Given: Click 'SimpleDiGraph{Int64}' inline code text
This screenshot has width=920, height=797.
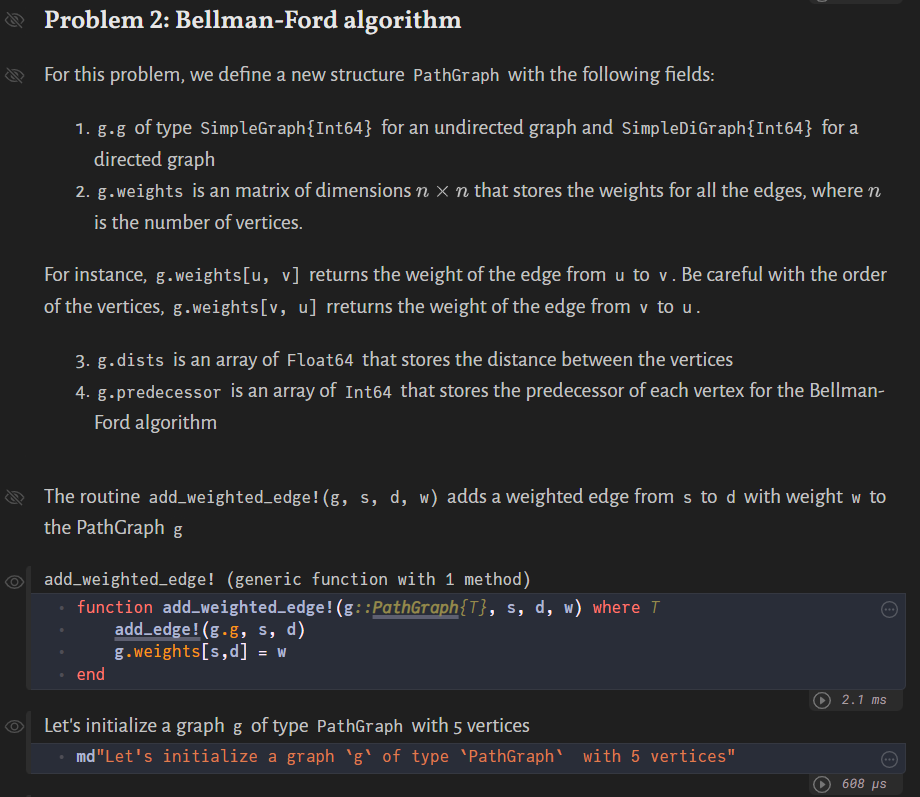Looking at the screenshot, I should [x=717, y=129].
